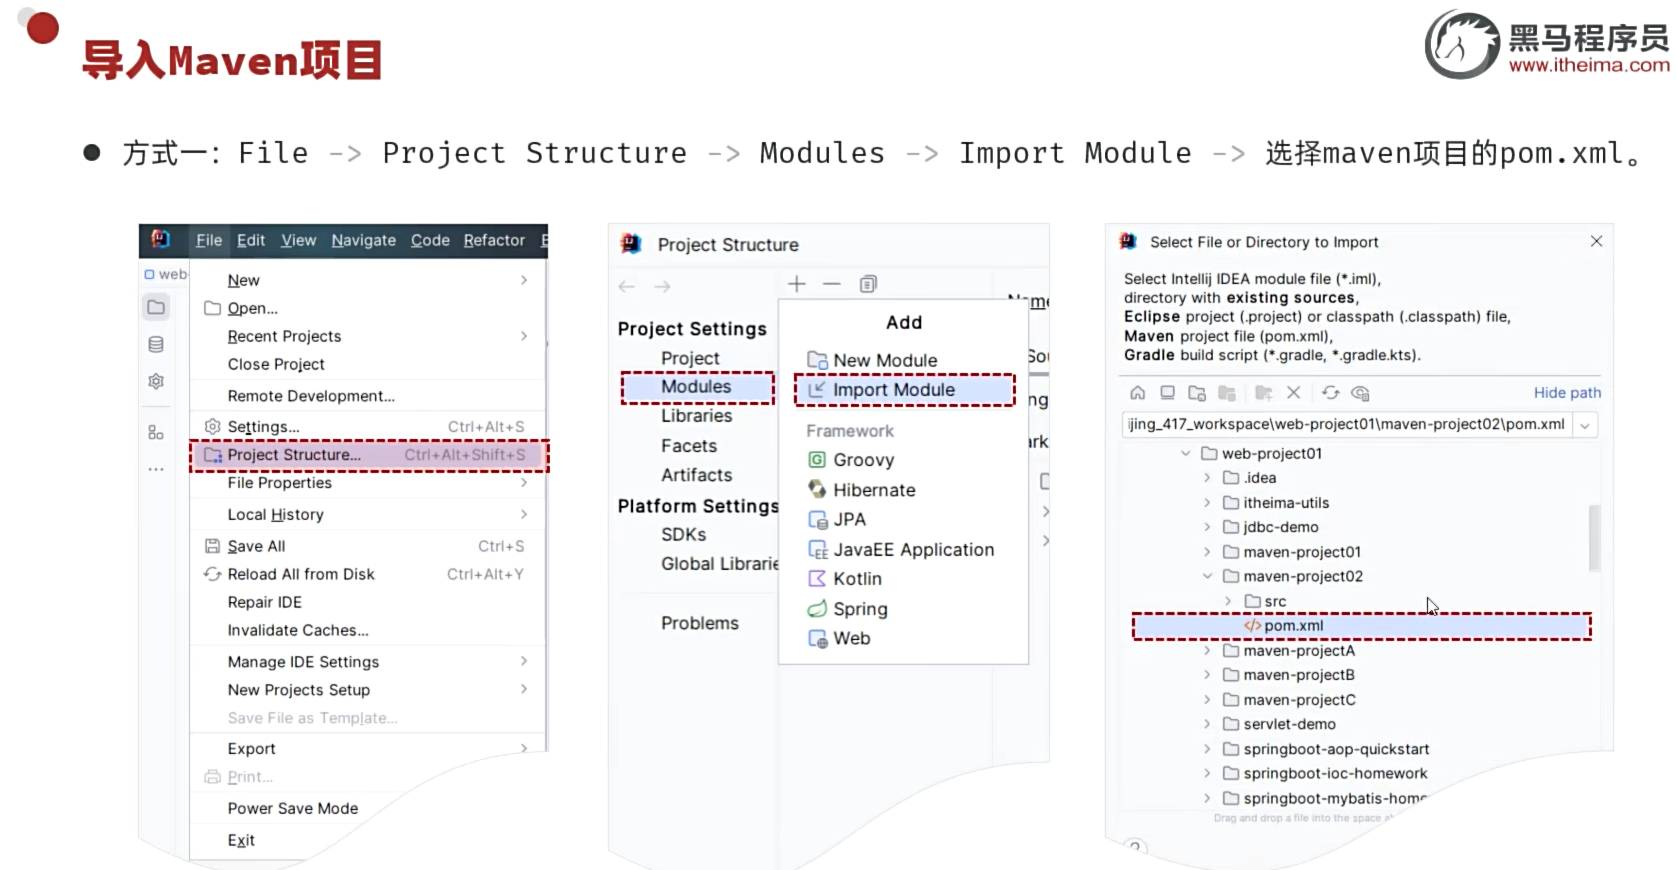Choose Remote Development... menu entry
Screen dimensions: 1676x870
(x=368, y=396)
